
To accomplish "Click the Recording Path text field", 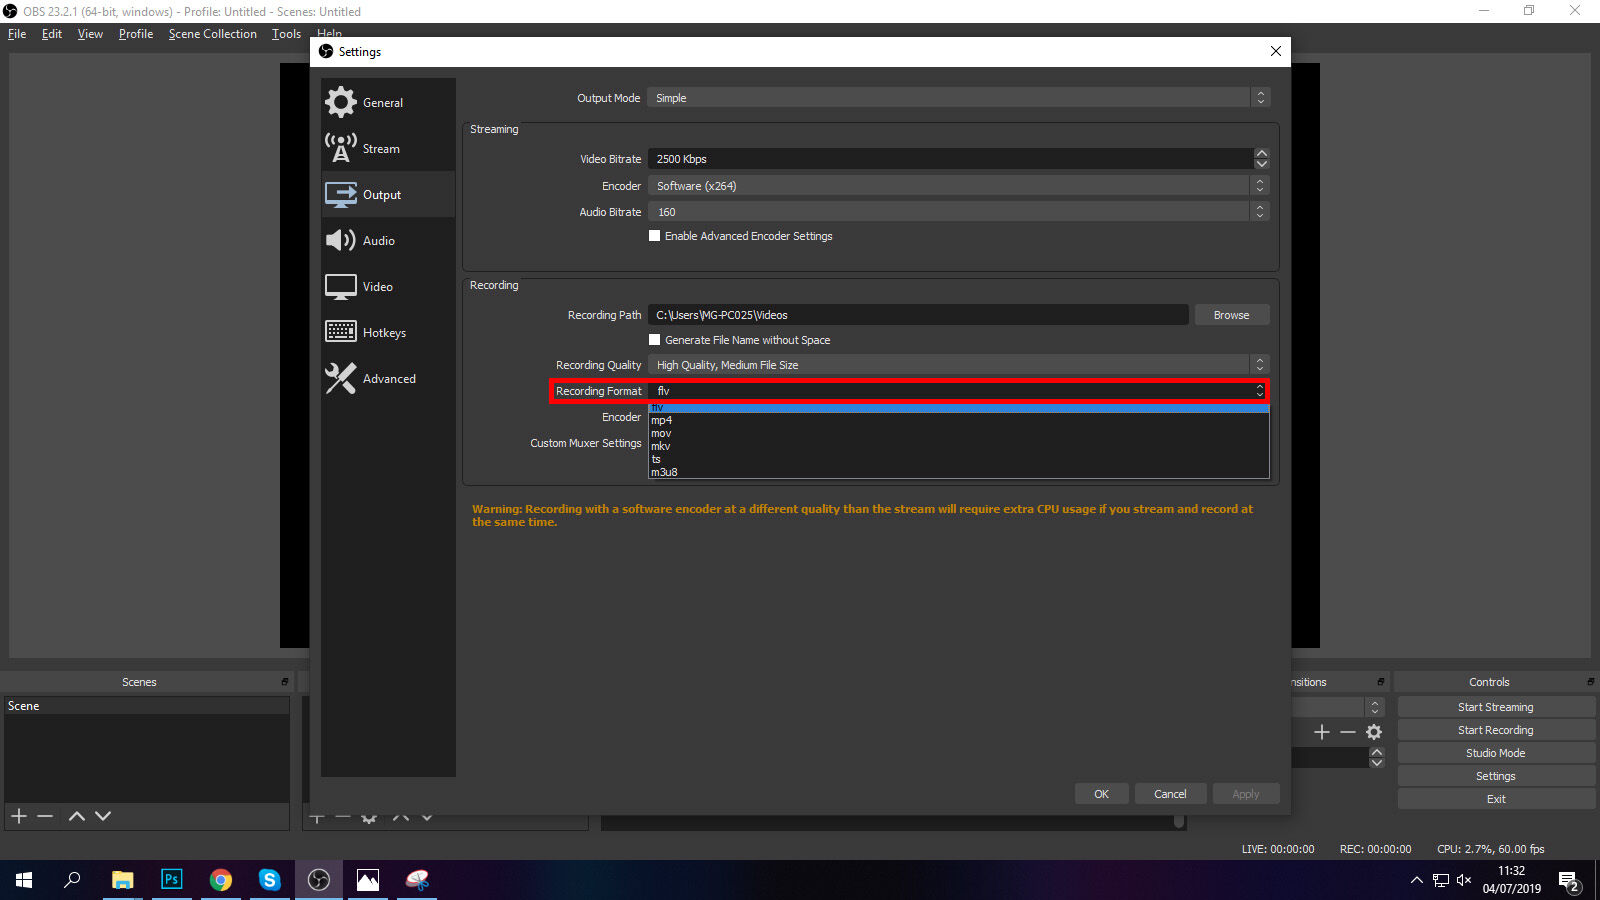I will pyautogui.click(x=917, y=315).
